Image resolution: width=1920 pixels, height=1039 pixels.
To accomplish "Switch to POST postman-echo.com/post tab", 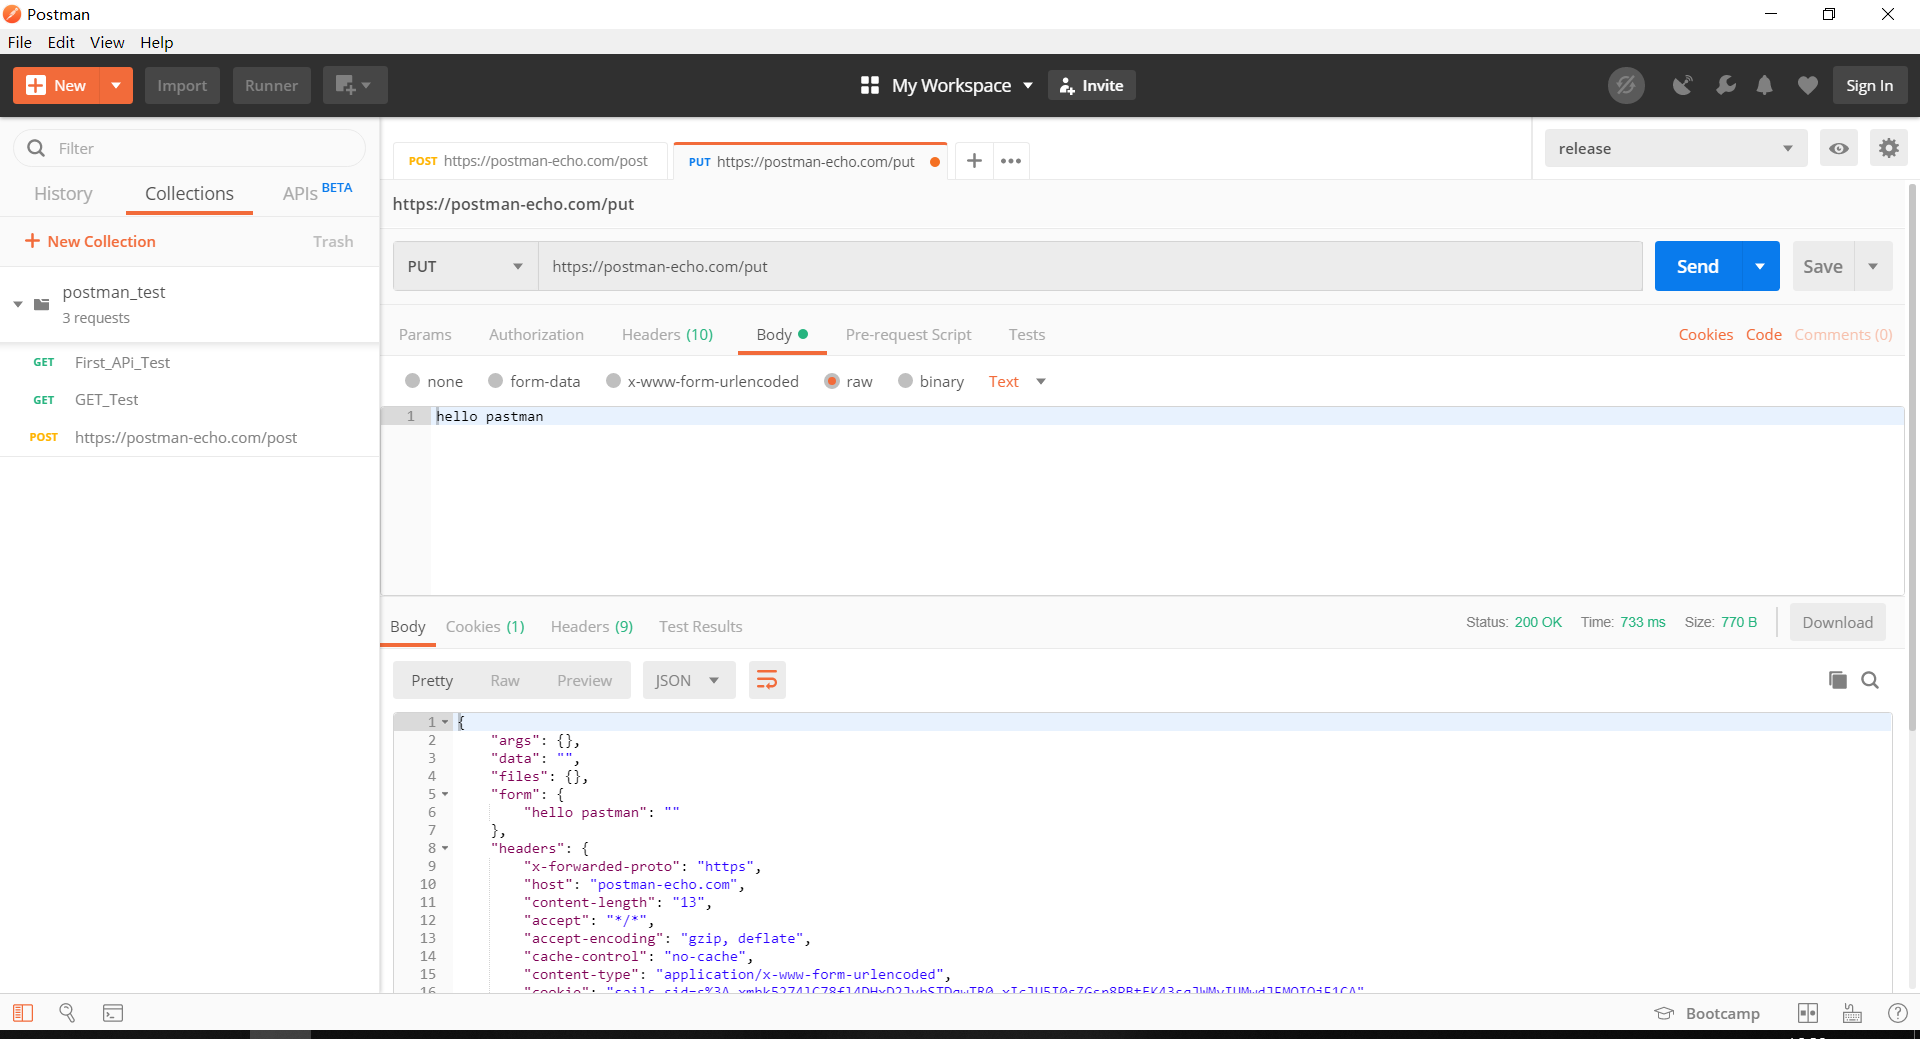I will pos(528,161).
